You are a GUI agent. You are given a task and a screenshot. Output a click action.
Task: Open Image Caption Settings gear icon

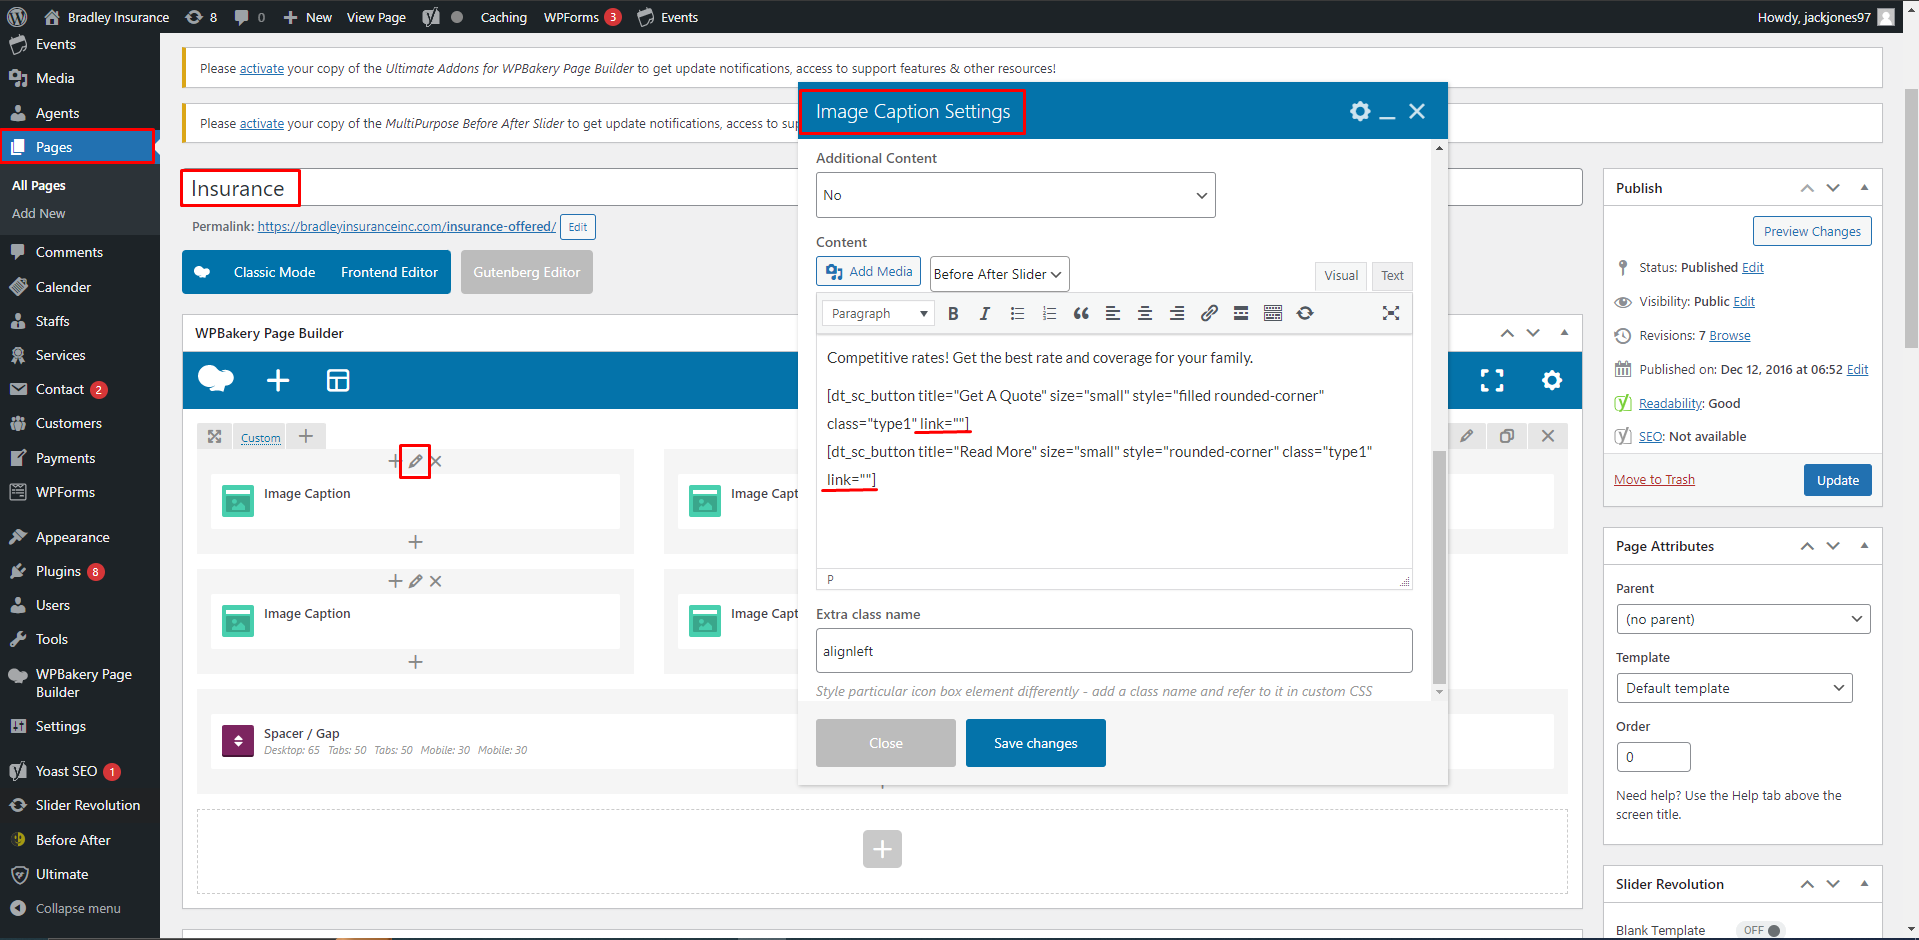click(1360, 111)
